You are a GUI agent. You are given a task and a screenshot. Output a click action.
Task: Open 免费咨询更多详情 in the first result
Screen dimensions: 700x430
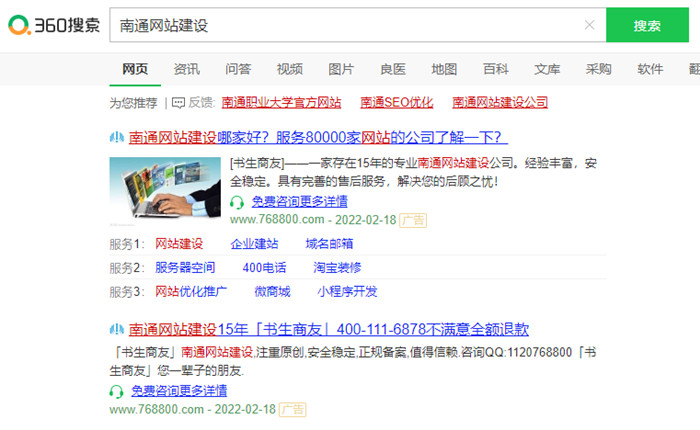[300, 201]
